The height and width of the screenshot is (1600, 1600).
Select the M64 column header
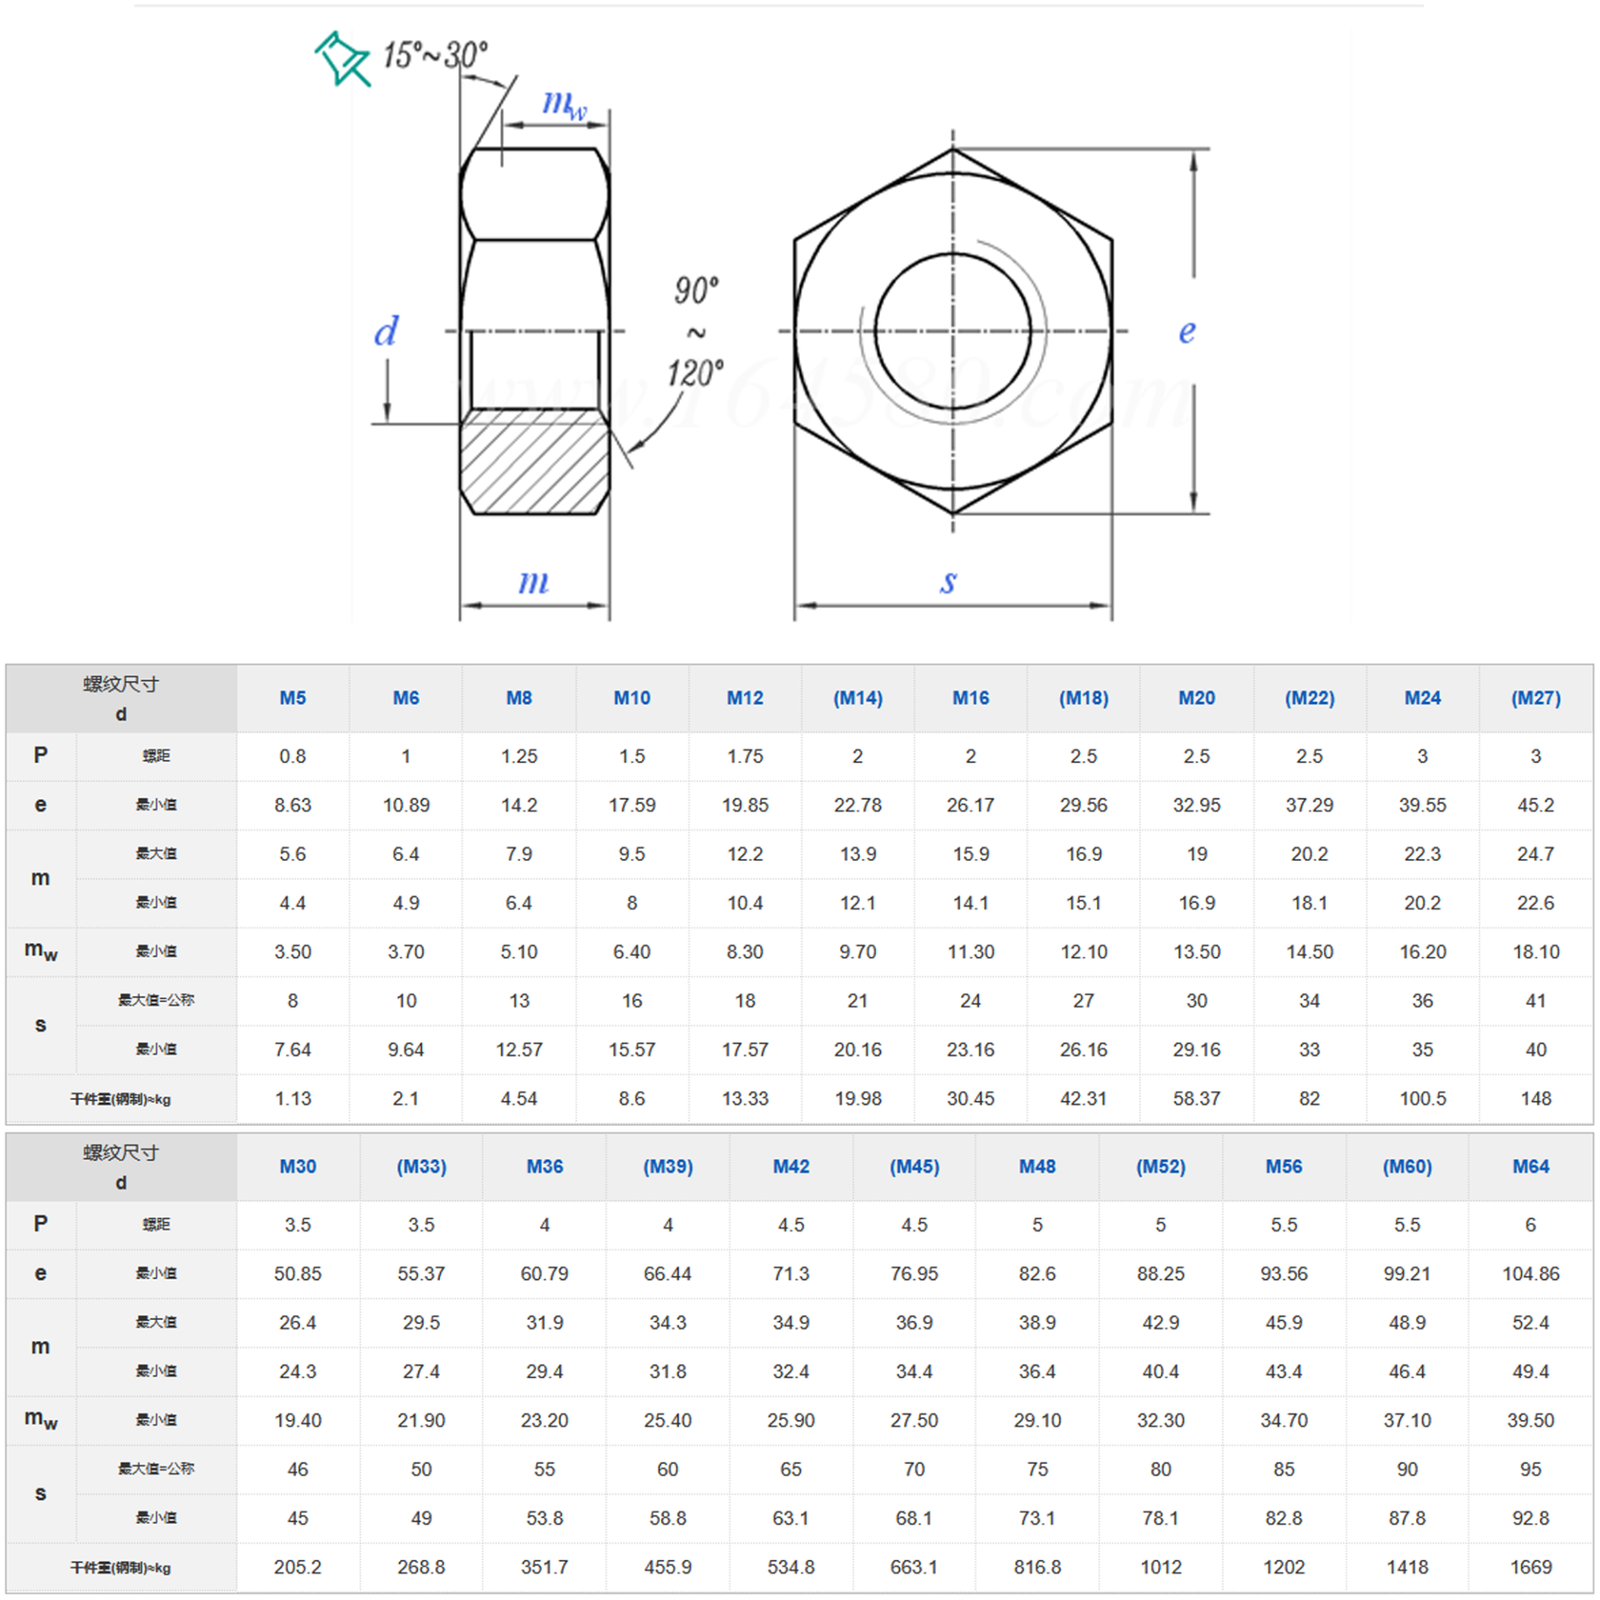coord(1531,1166)
